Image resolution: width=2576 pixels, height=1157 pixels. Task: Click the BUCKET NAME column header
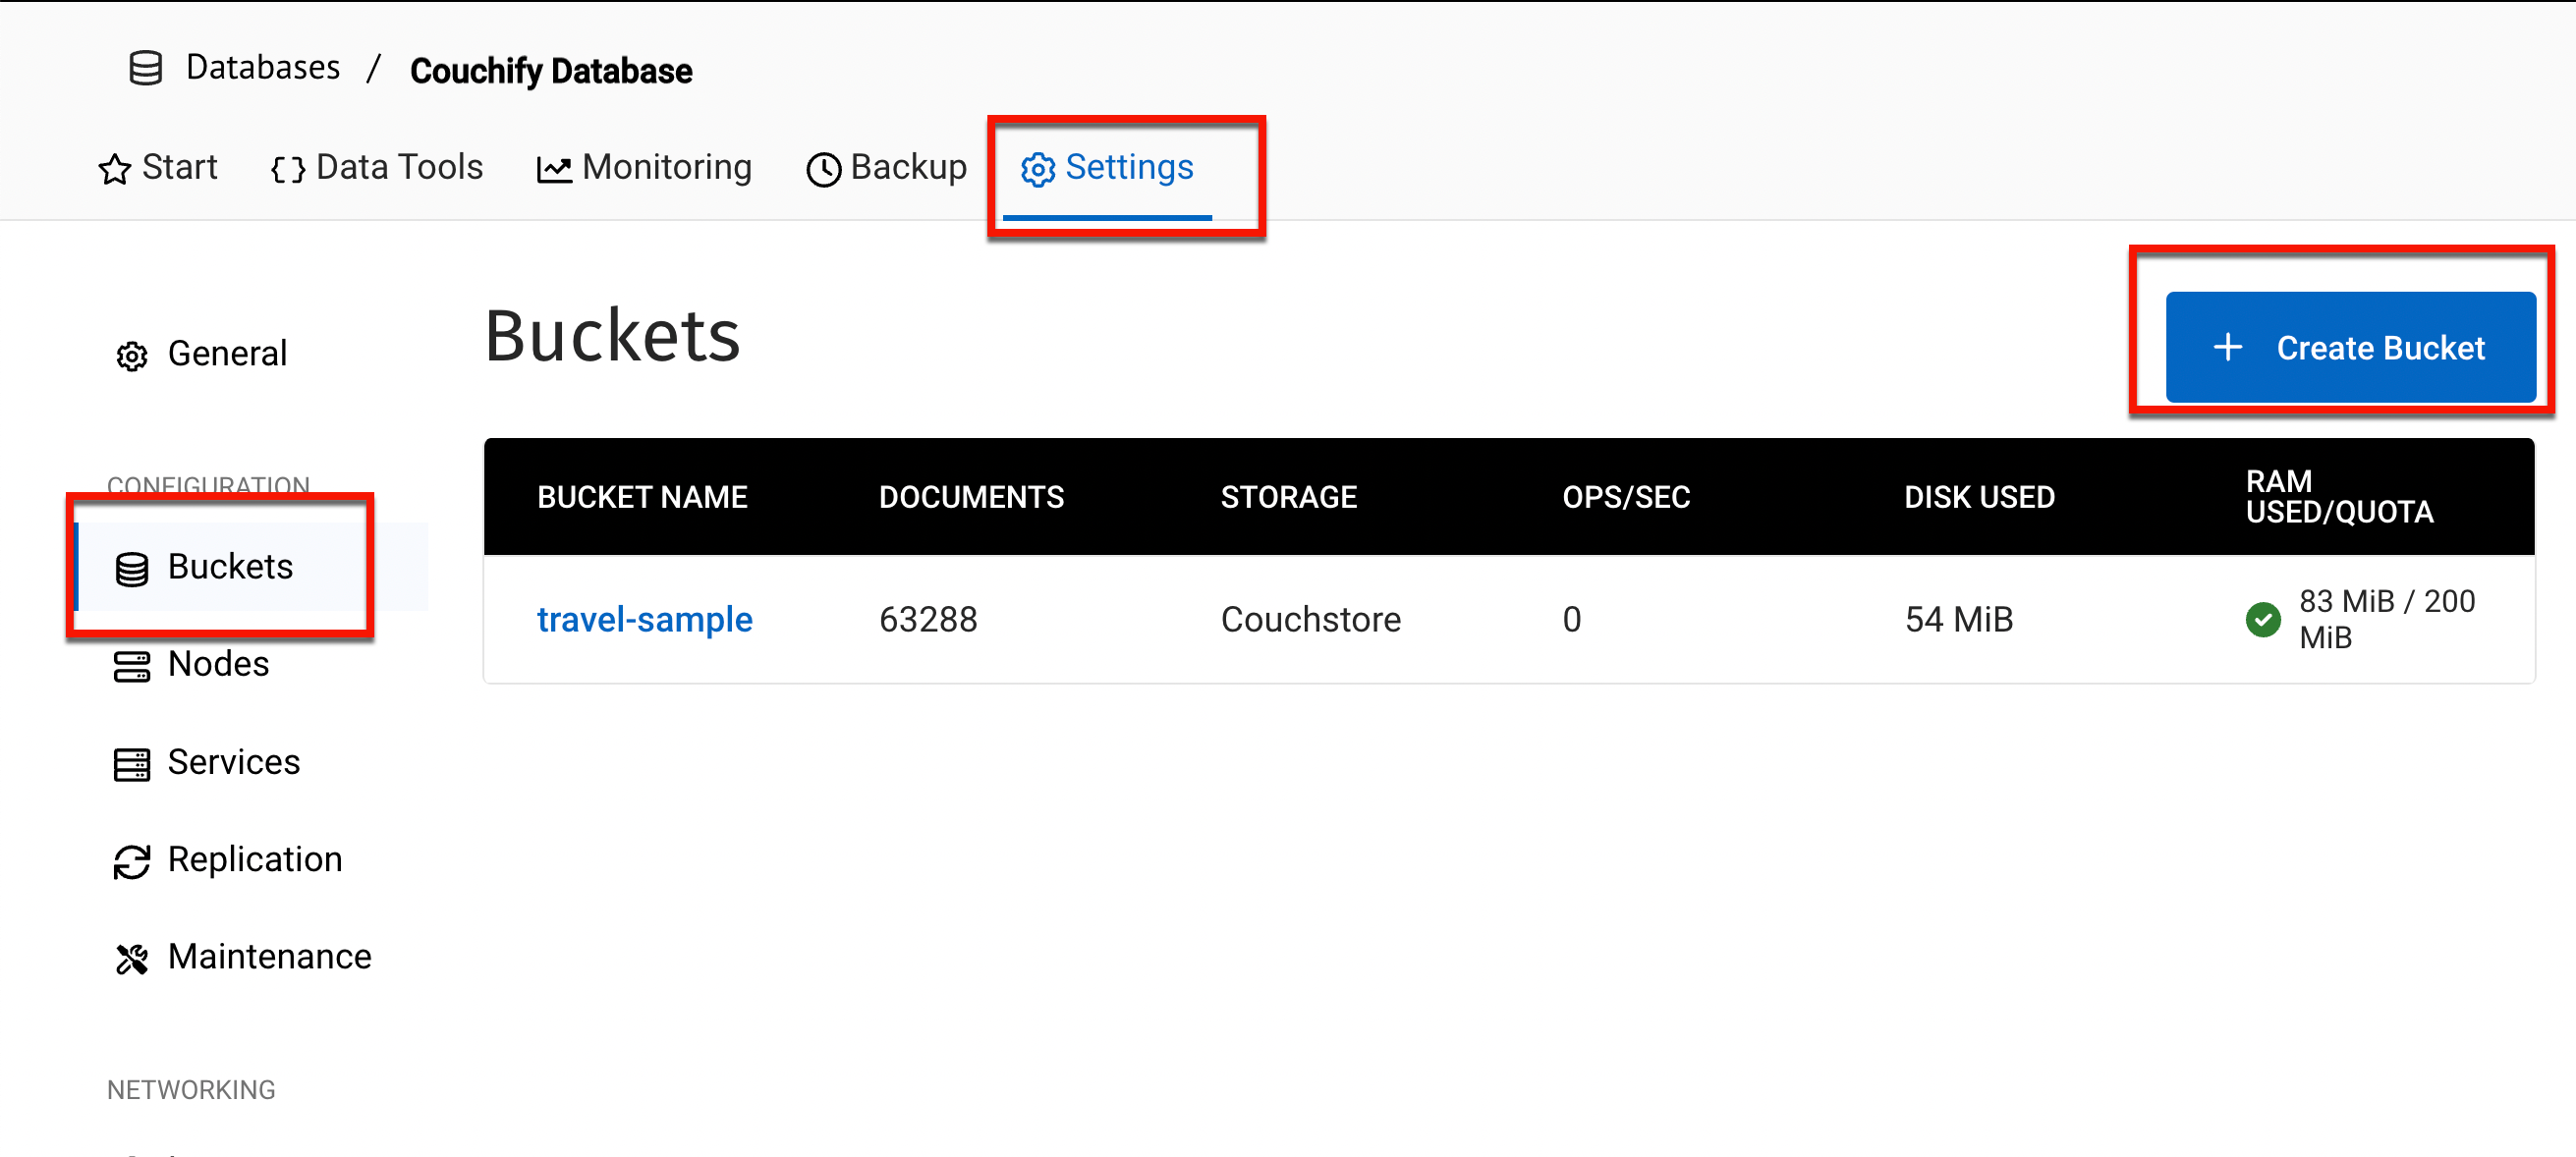coord(642,497)
